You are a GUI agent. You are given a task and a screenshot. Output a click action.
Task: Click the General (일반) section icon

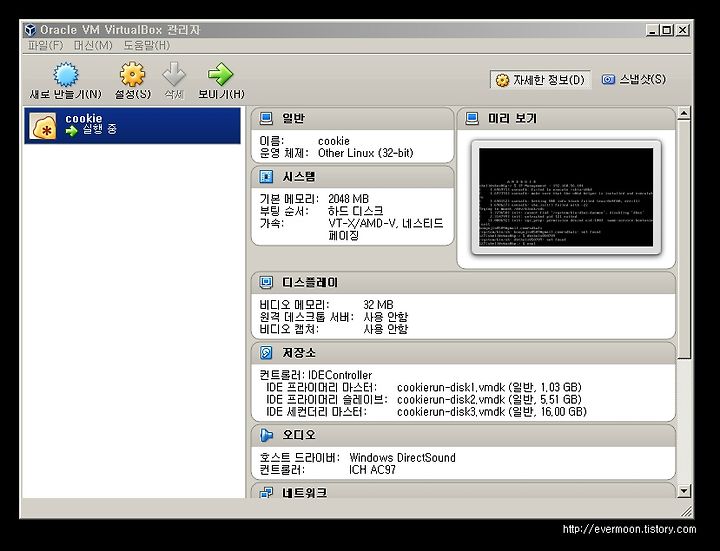[266, 118]
